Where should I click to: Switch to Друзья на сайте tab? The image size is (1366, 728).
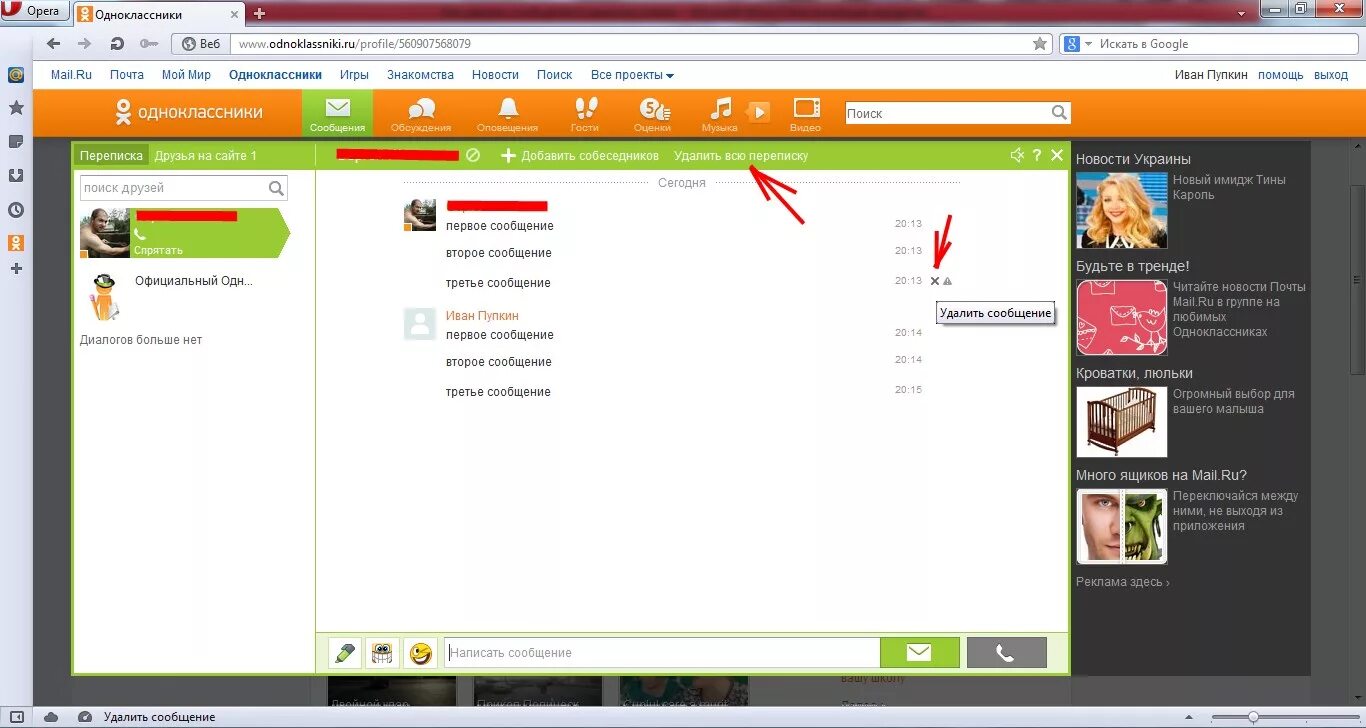(206, 155)
